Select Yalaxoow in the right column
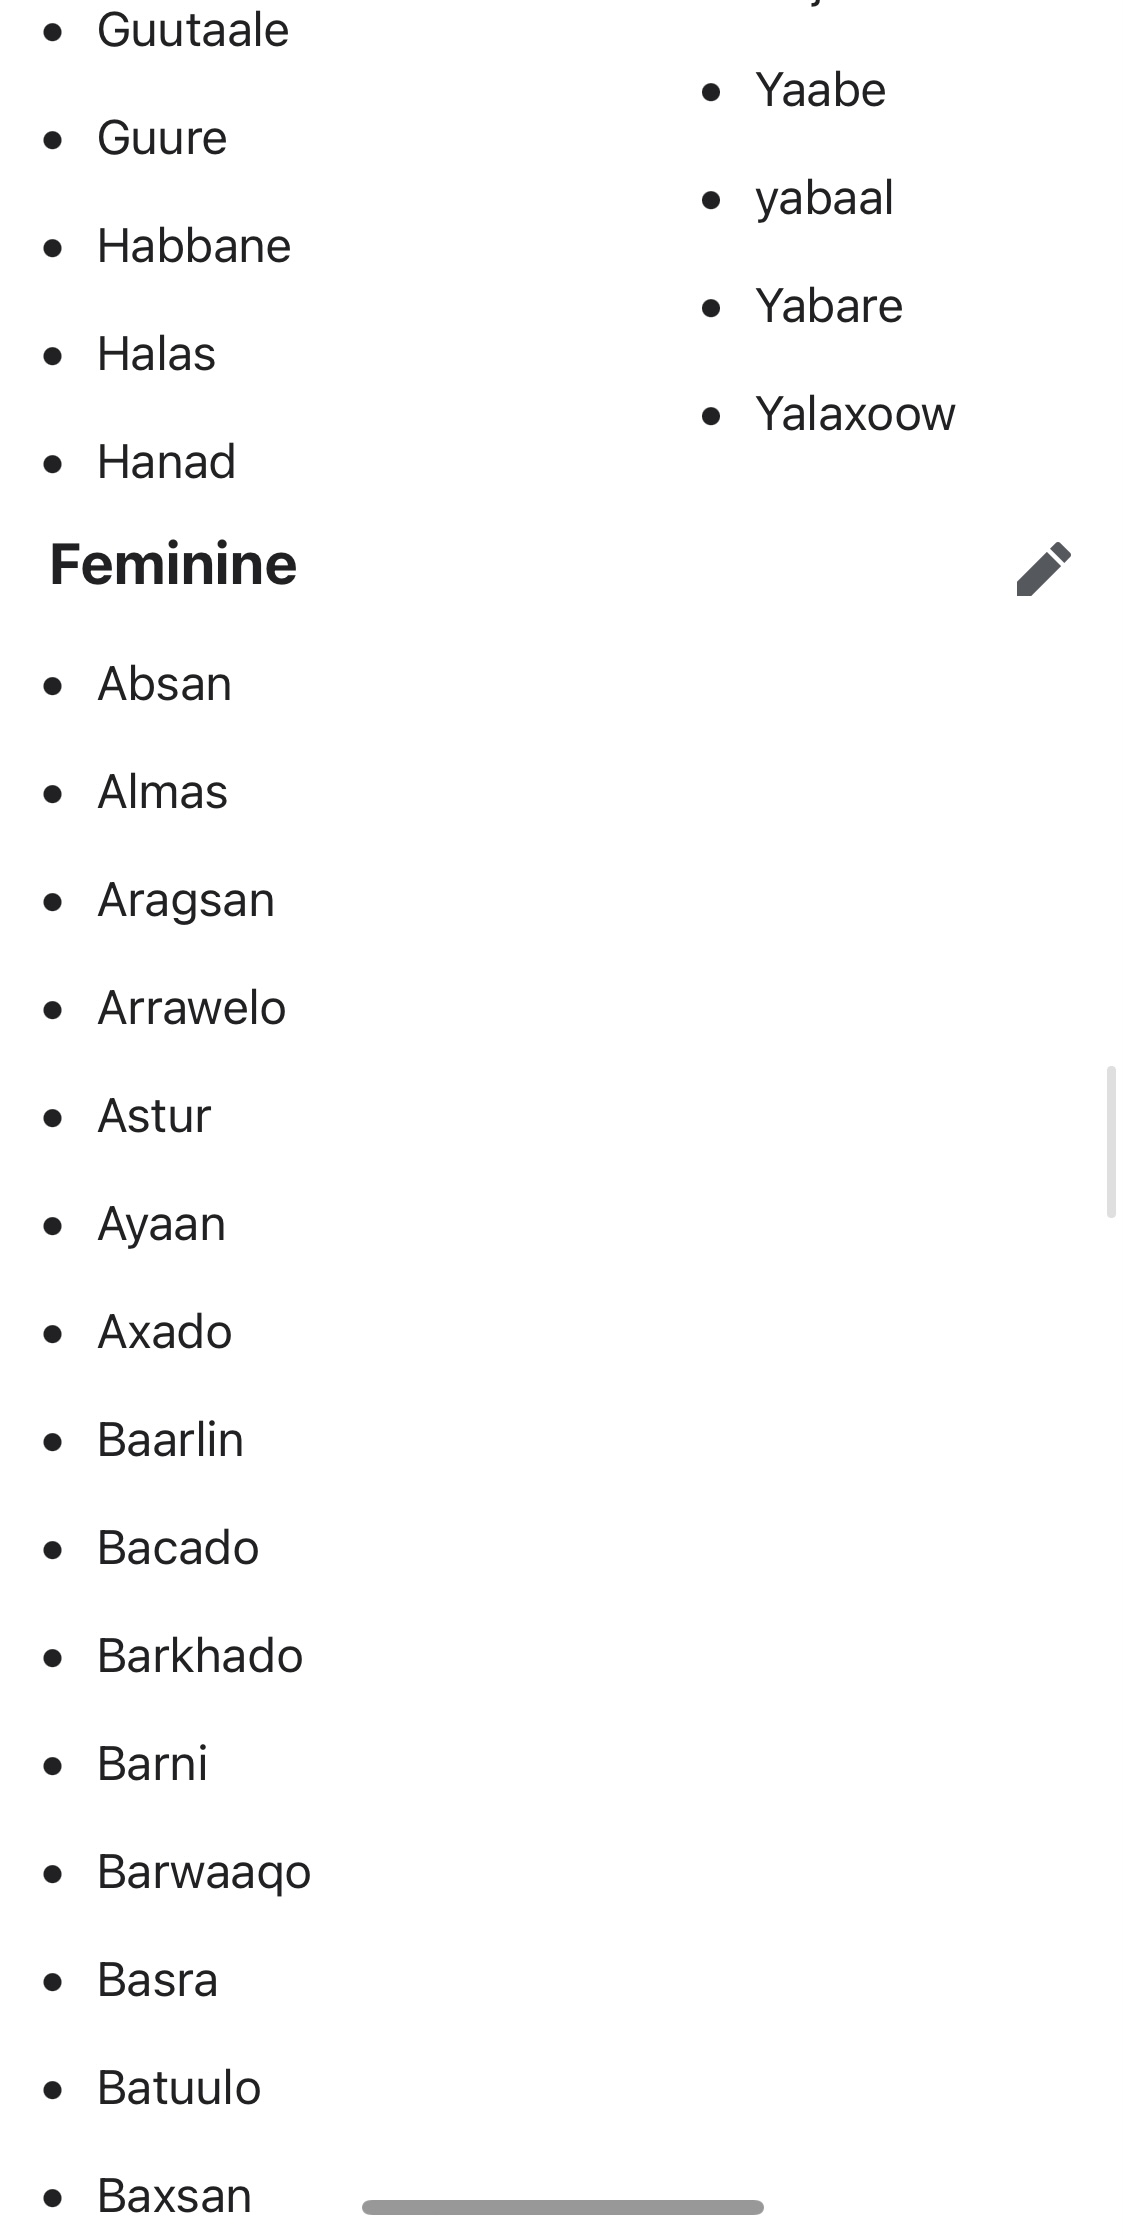 855,414
